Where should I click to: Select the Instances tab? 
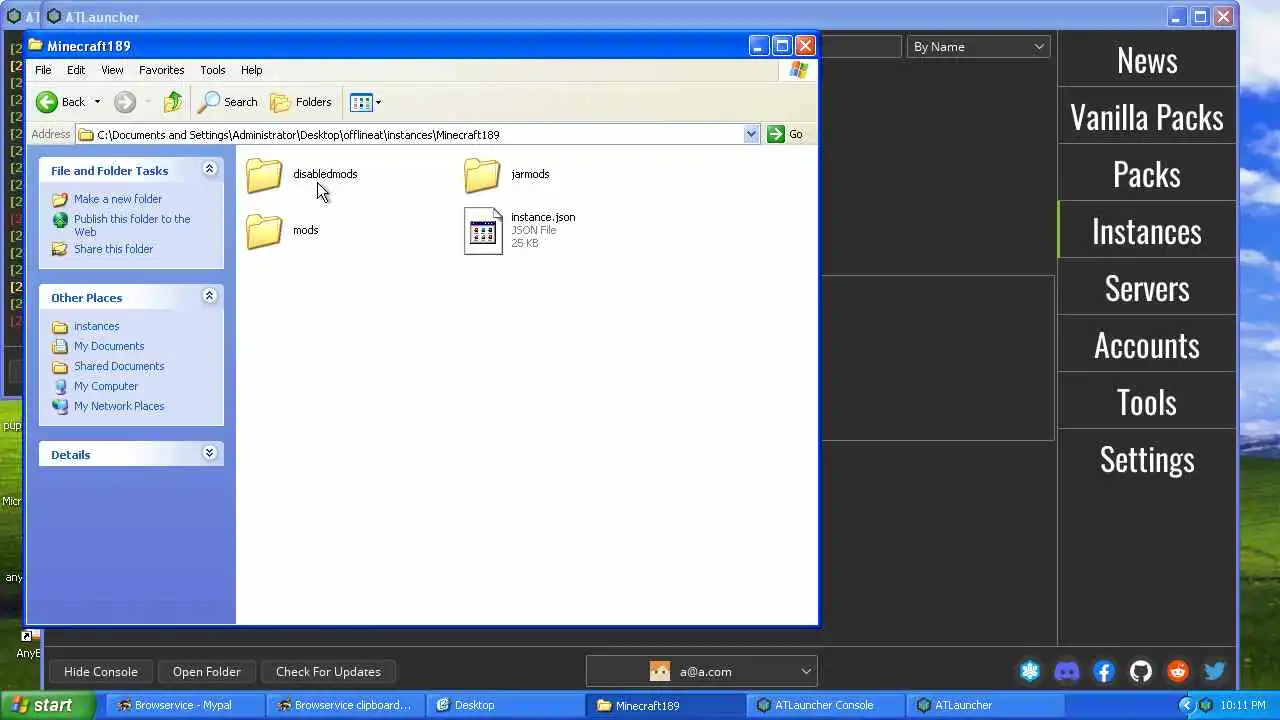[1147, 231]
